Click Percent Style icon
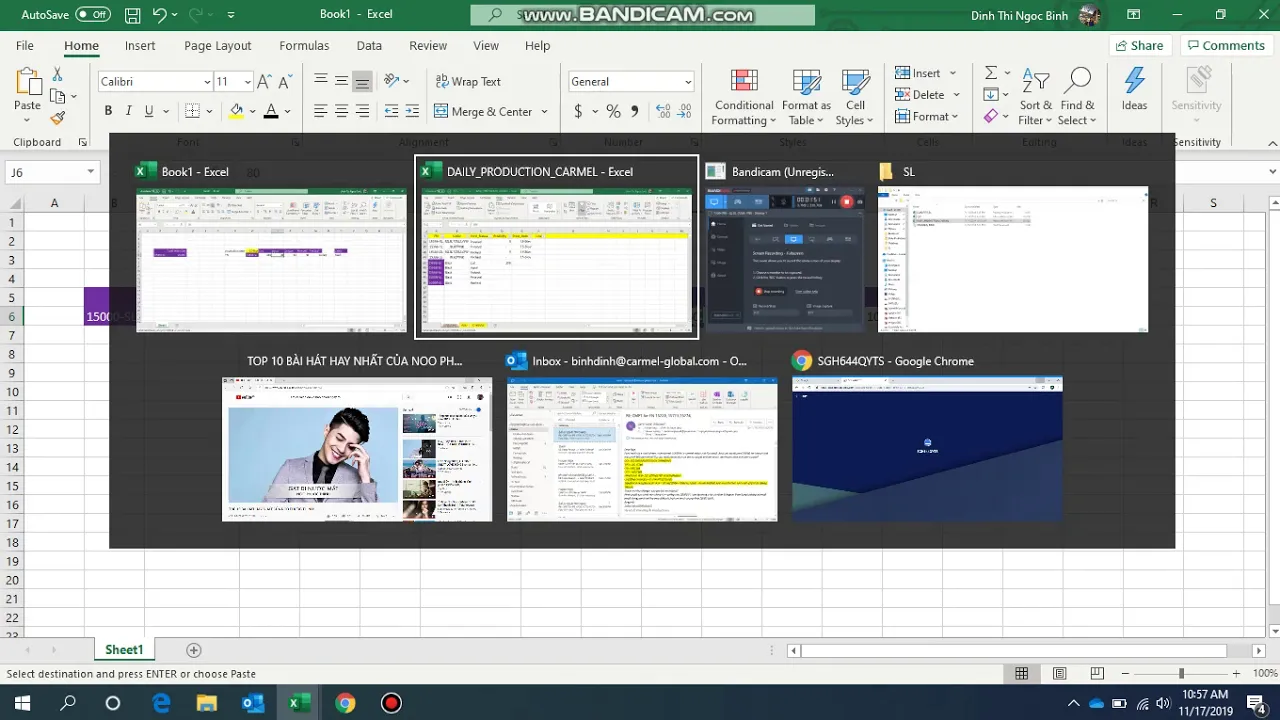This screenshot has width=1280, height=720. coord(613,111)
